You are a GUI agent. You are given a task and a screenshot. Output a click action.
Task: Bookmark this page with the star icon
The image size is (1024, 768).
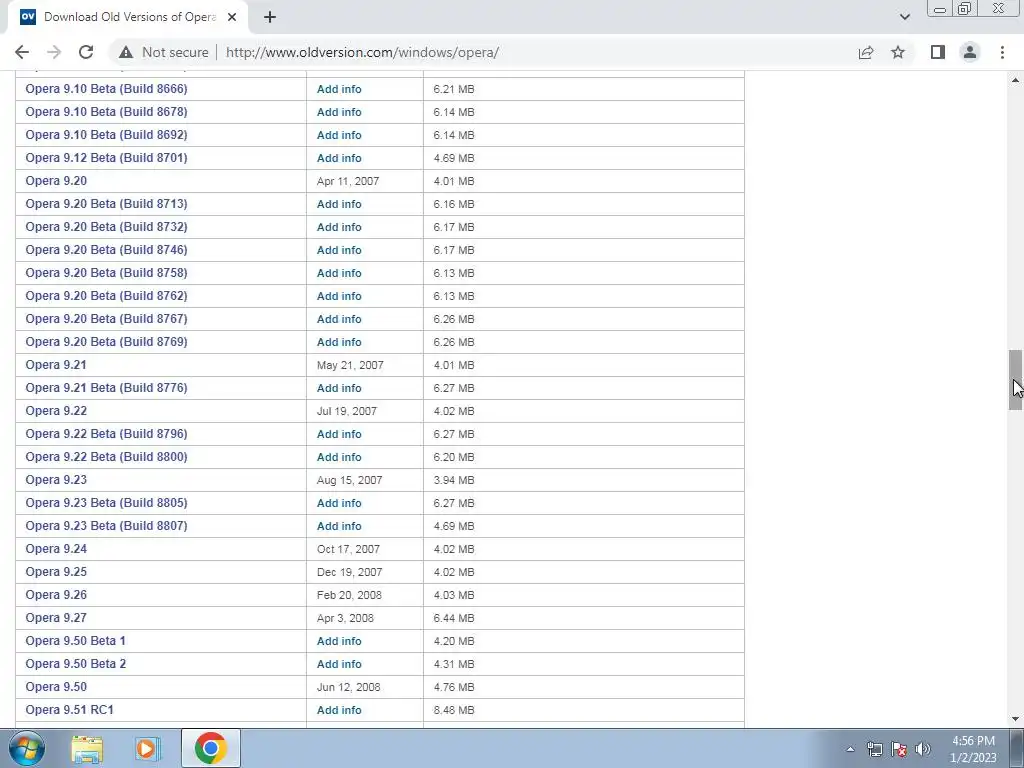coord(899,52)
